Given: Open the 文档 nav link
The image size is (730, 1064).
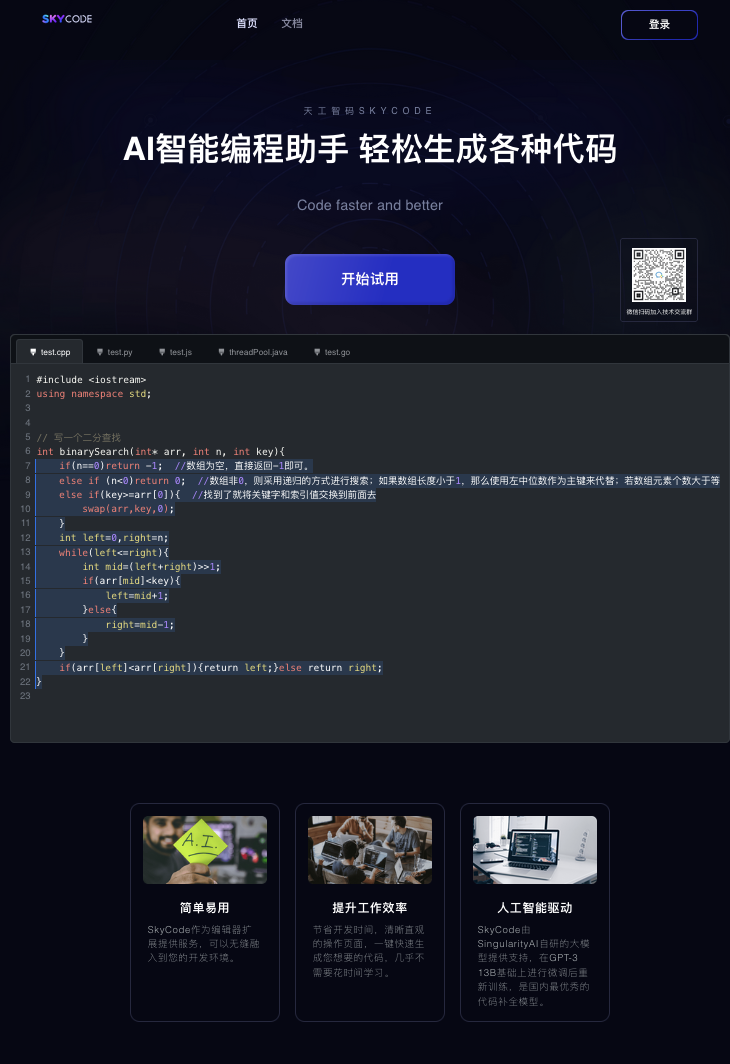Looking at the screenshot, I should (292, 23).
